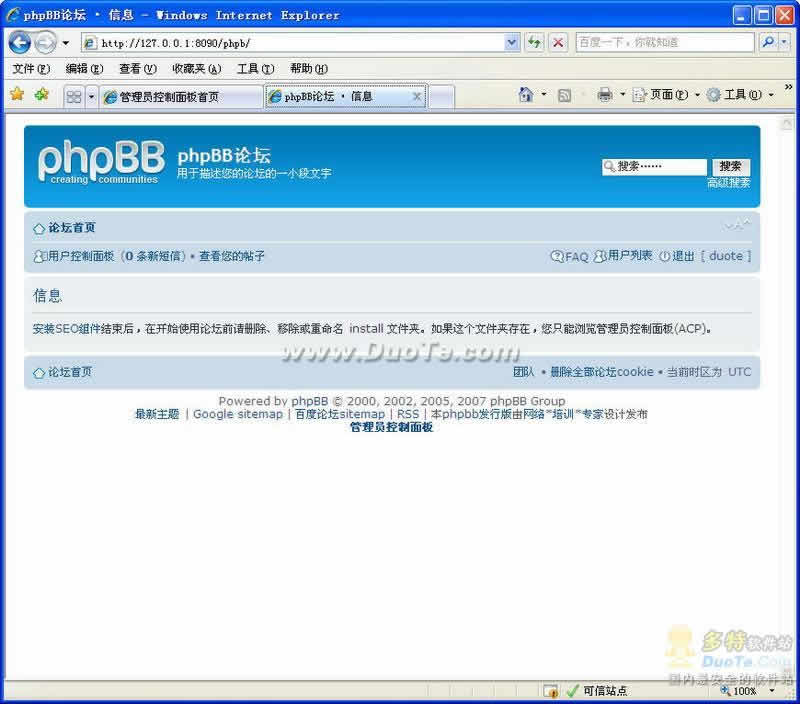Click the forum 搜索 button

pyautogui.click(x=730, y=167)
